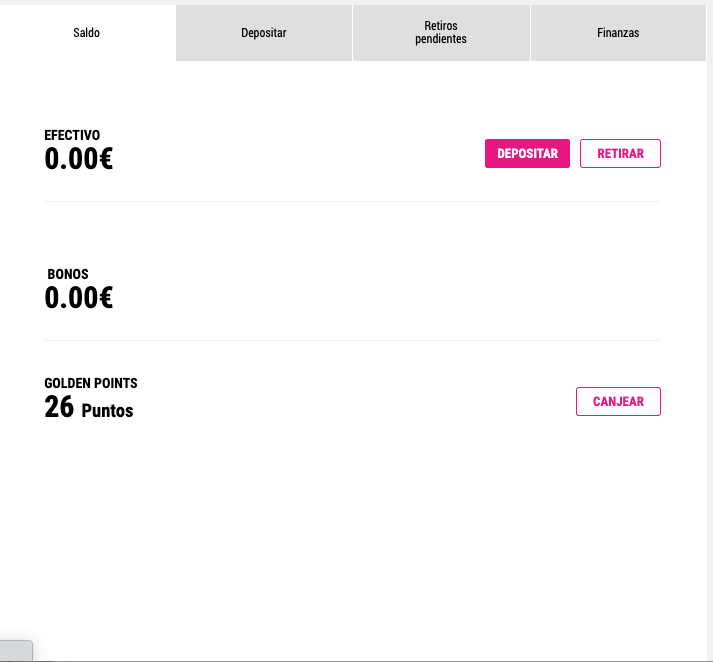Select the 26 points number

[59, 407]
